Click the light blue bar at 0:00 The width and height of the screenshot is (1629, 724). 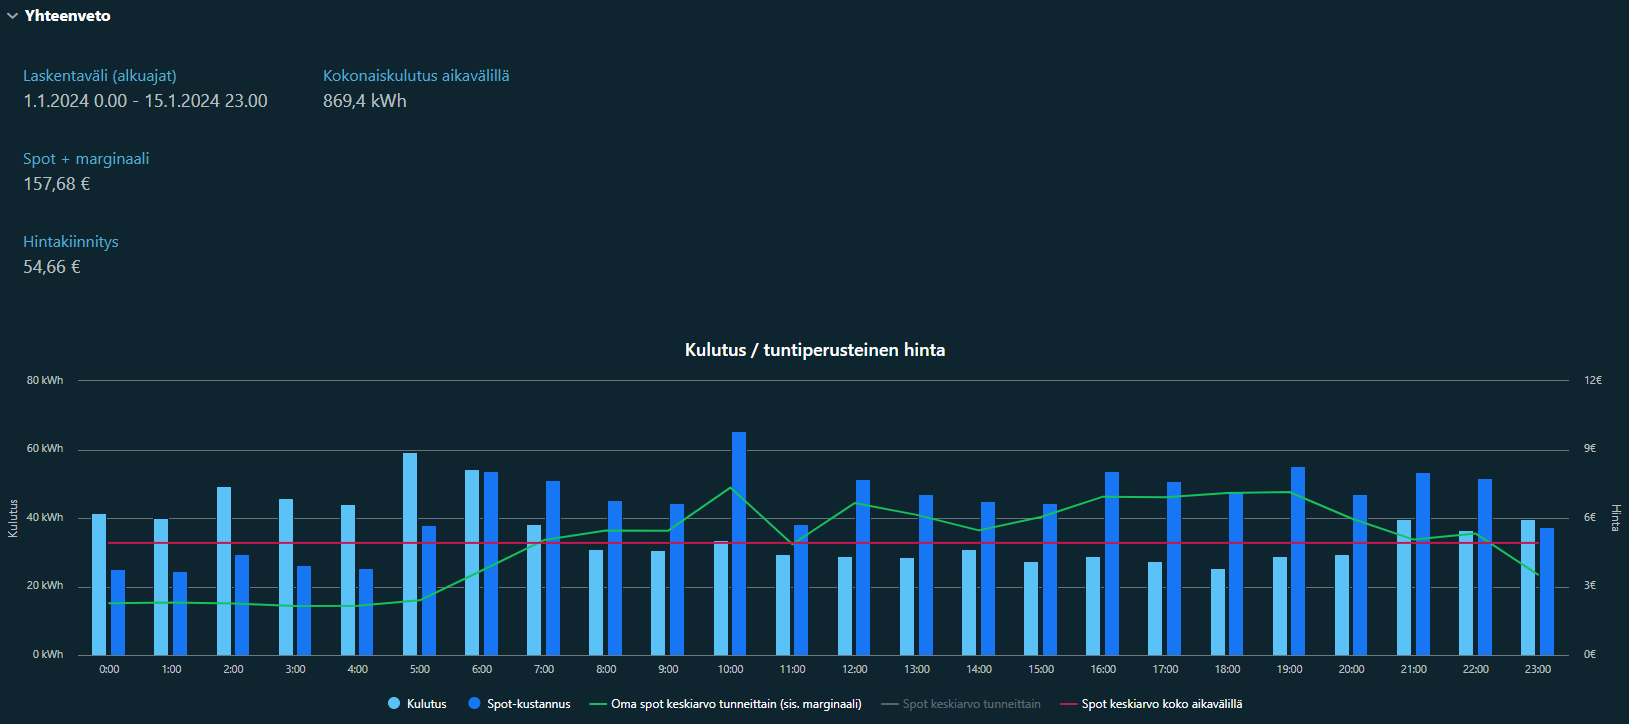(x=99, y=585)
